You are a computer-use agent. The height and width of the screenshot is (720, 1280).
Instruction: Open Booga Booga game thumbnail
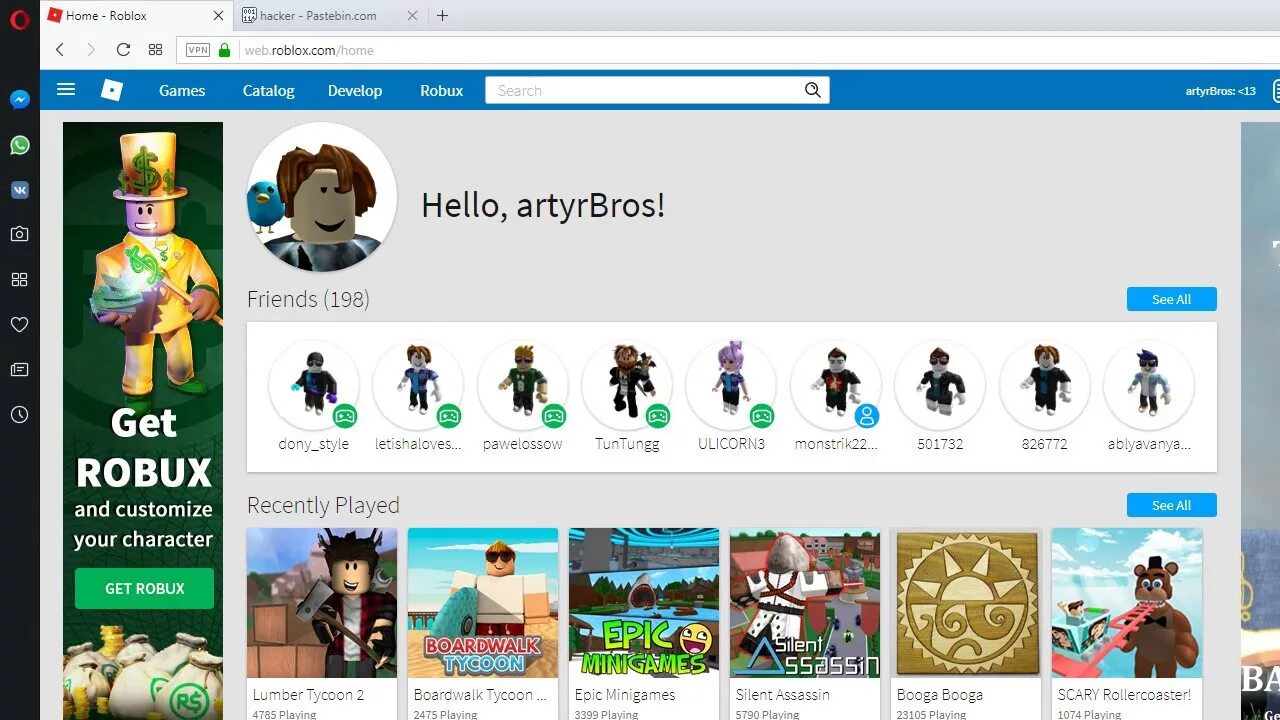click(966, 603)
